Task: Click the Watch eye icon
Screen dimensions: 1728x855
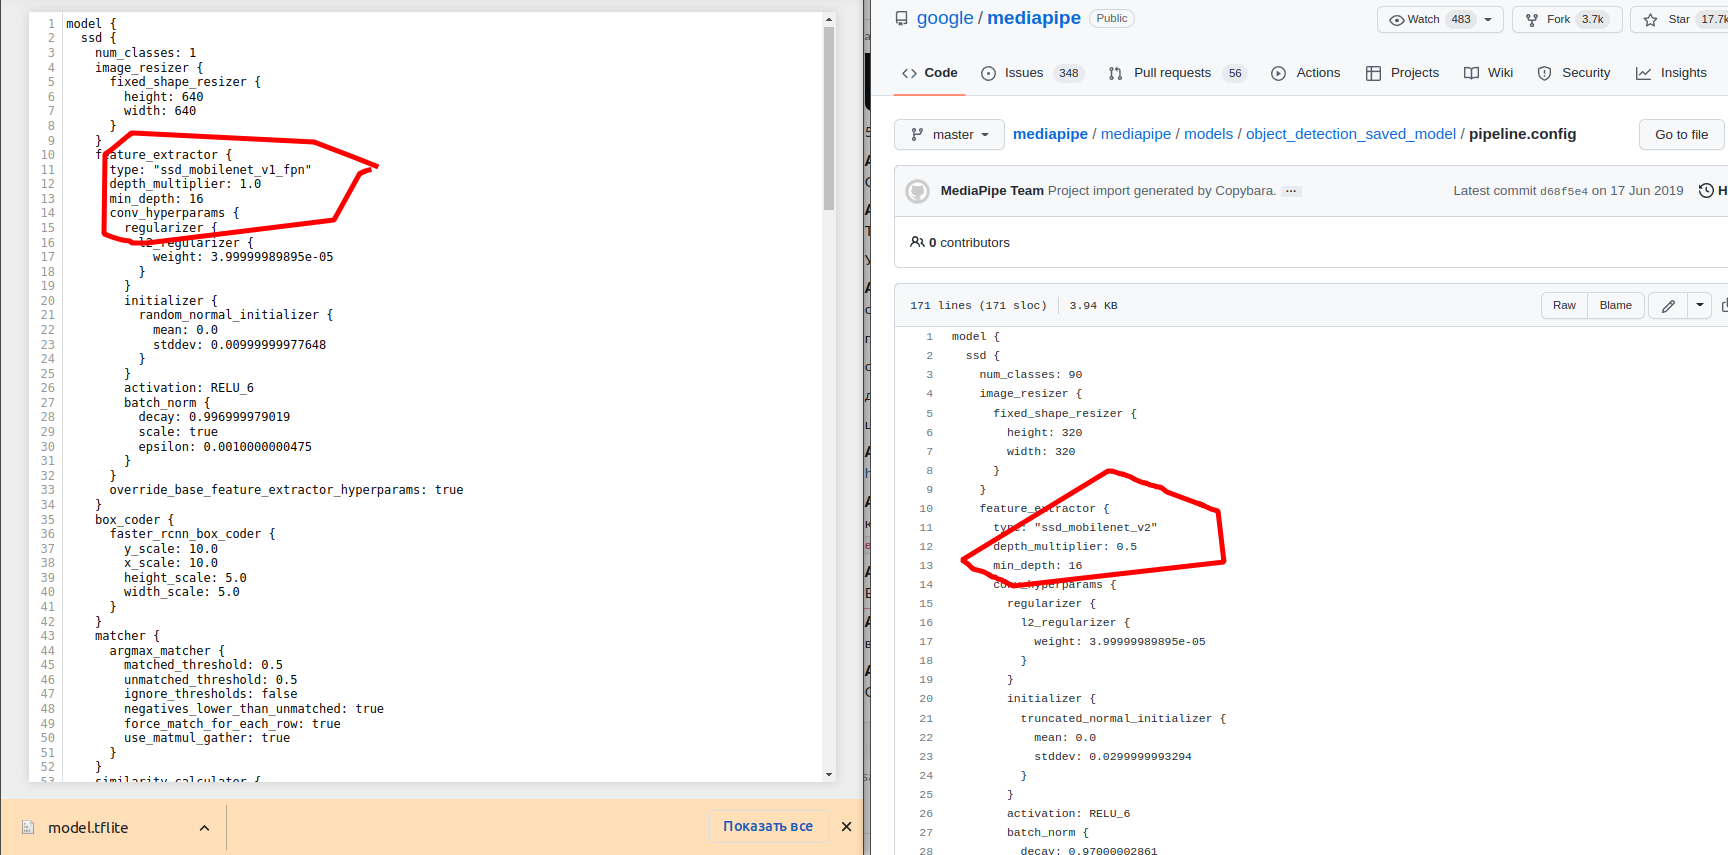Action: point(1396,19)
